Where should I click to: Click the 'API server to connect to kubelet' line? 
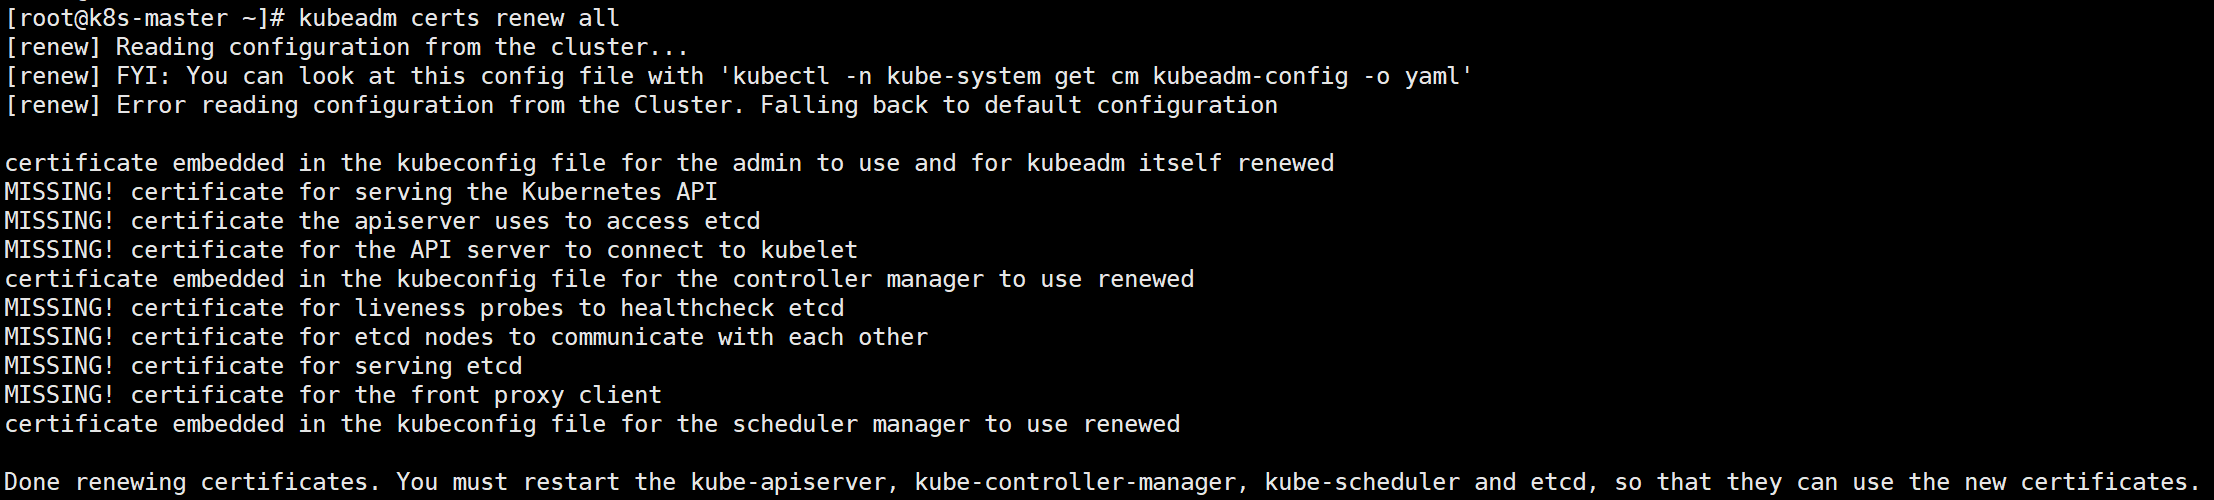431,250
